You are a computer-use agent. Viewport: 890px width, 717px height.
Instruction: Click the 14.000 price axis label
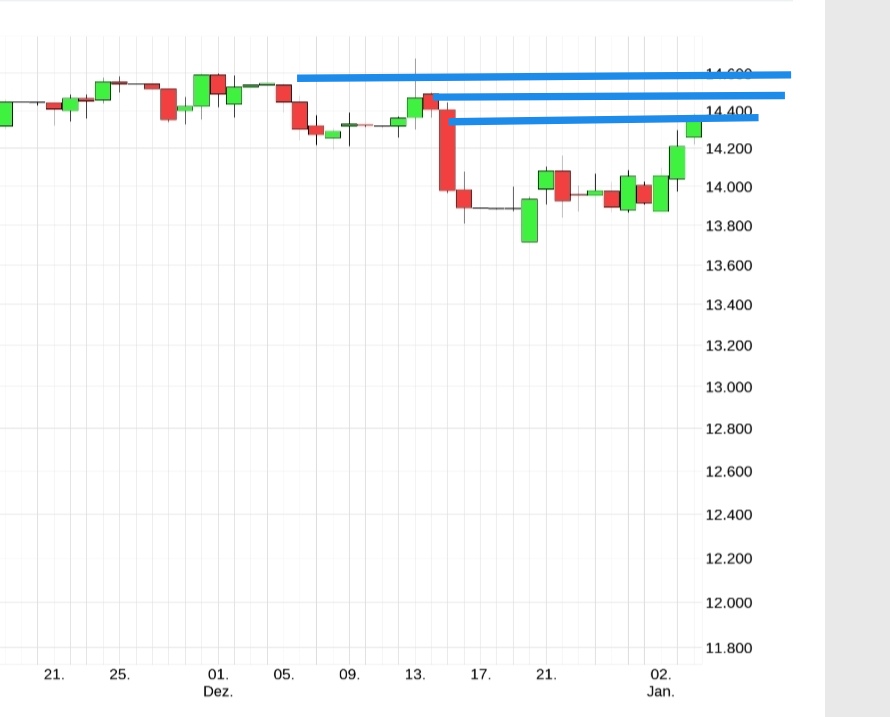(729, 187)
